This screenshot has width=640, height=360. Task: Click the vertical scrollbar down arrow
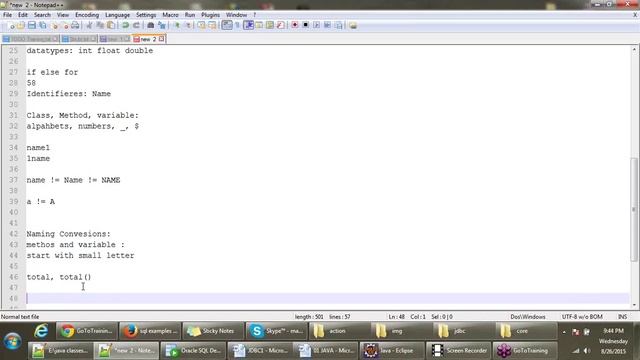pos(634,305)
